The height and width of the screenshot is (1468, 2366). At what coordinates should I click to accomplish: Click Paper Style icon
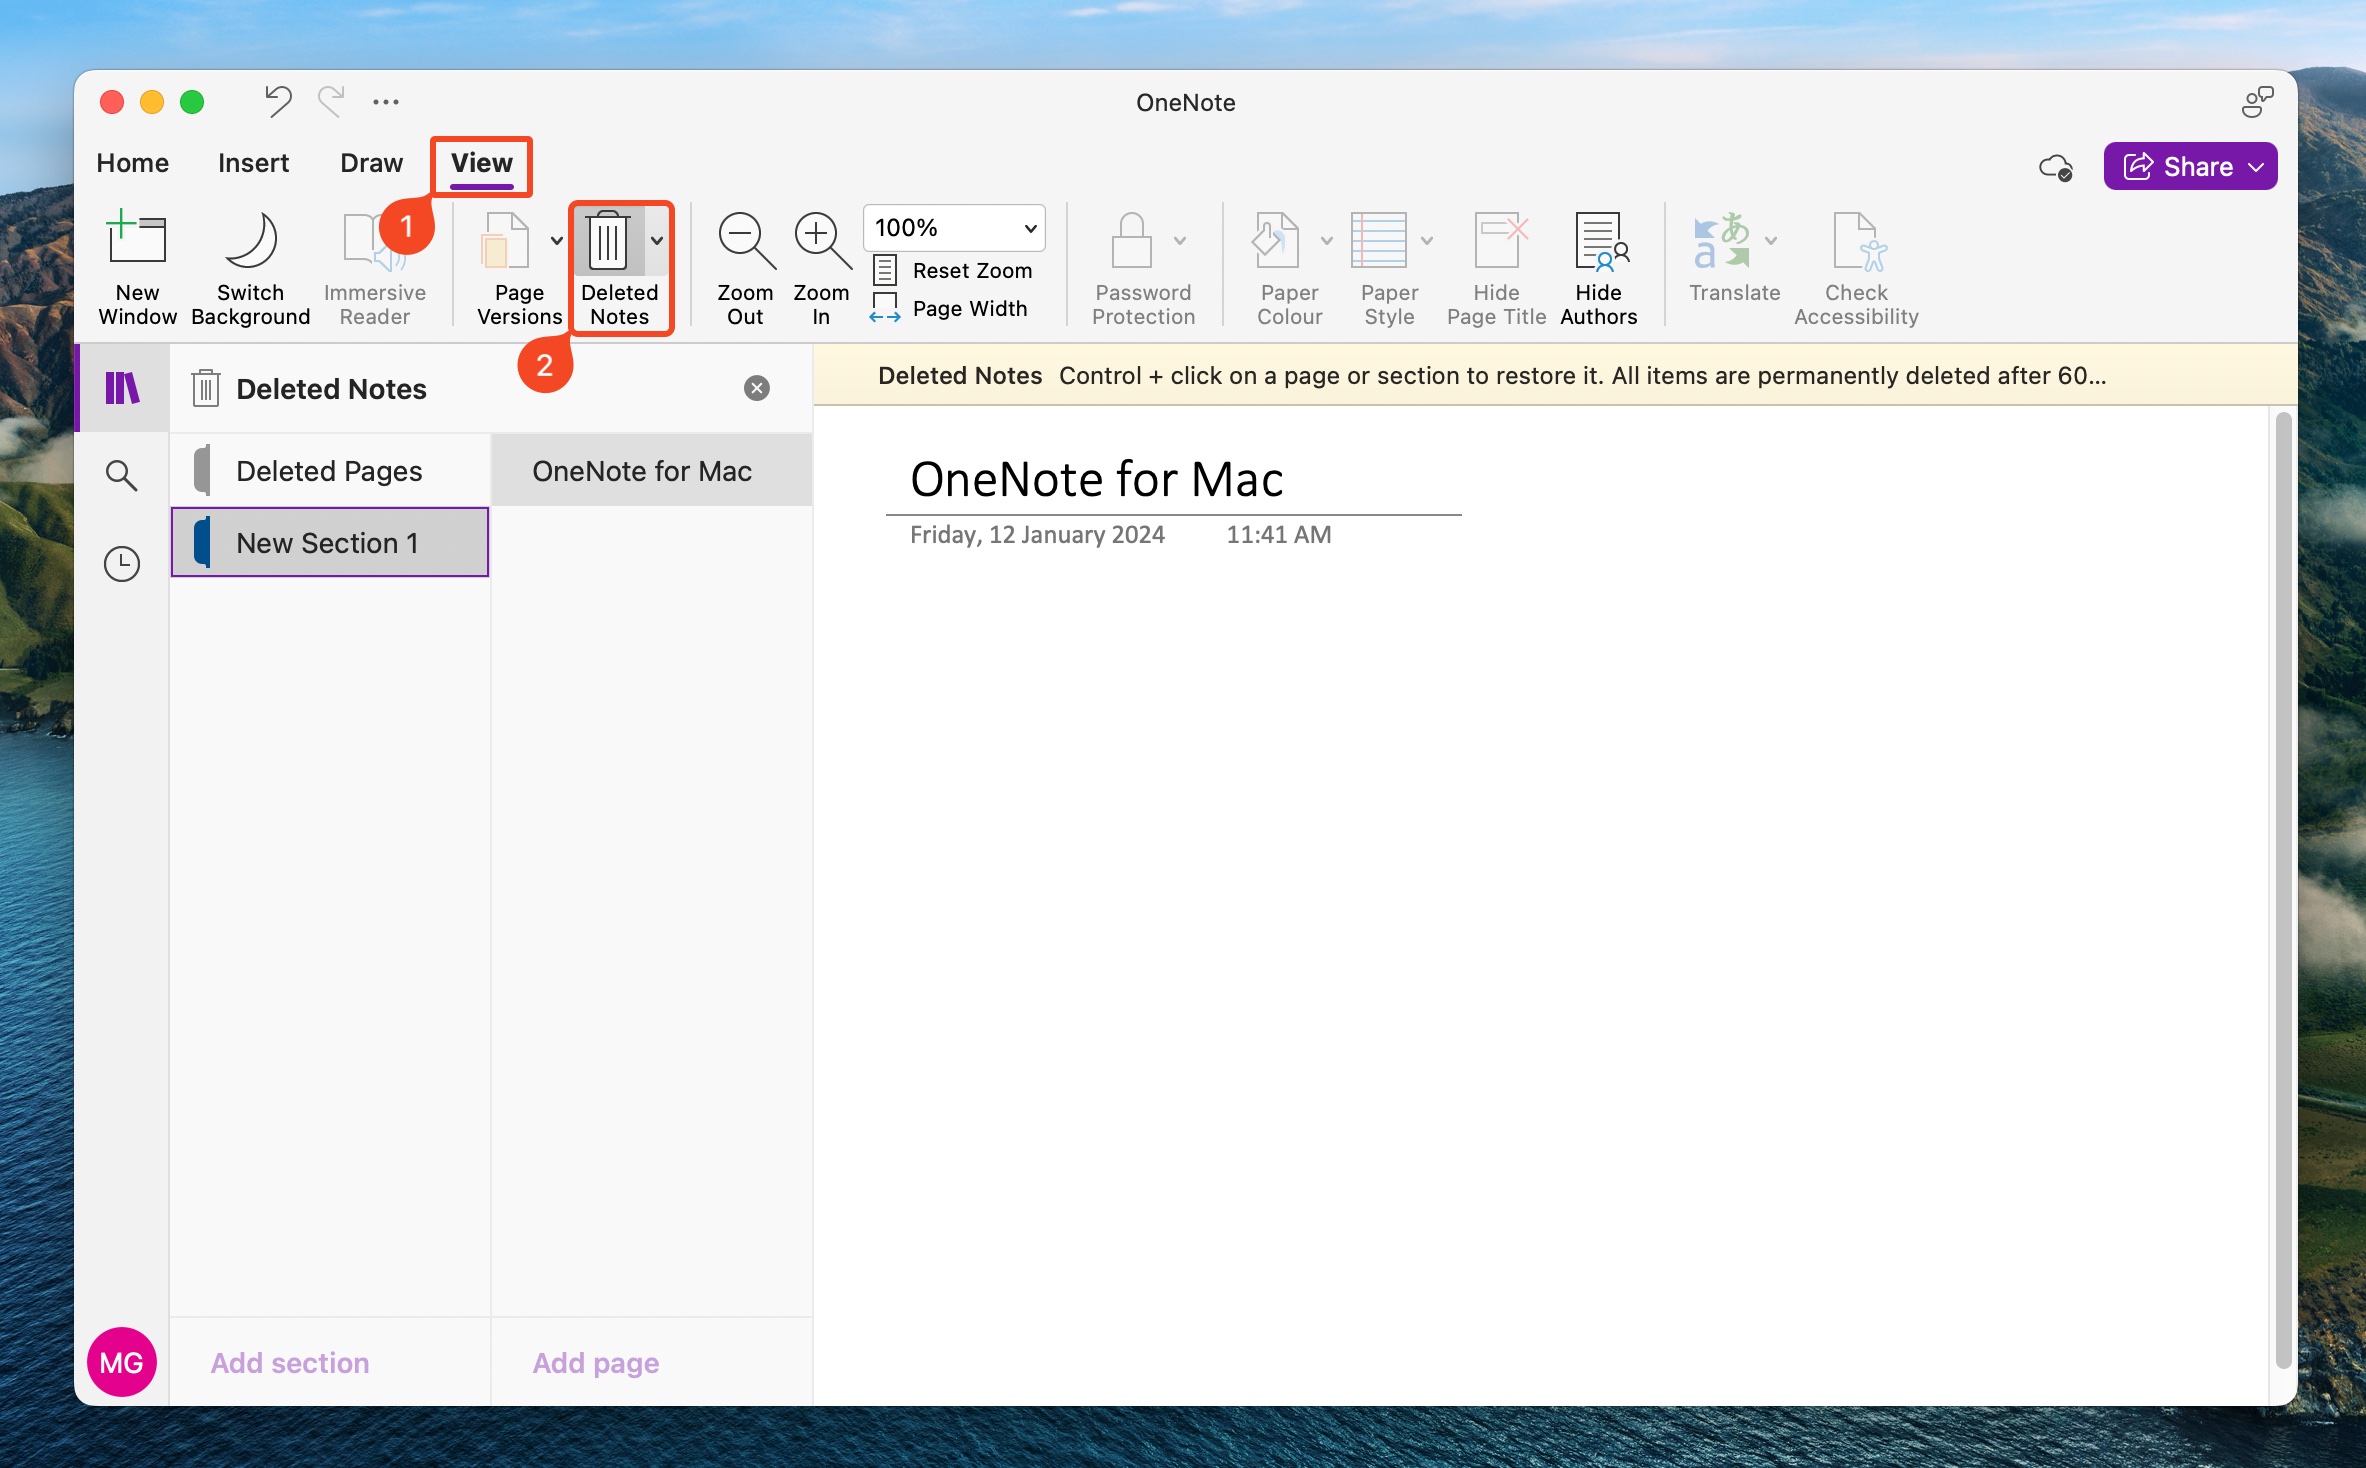pyautogui.click(x=1378, y=241)
